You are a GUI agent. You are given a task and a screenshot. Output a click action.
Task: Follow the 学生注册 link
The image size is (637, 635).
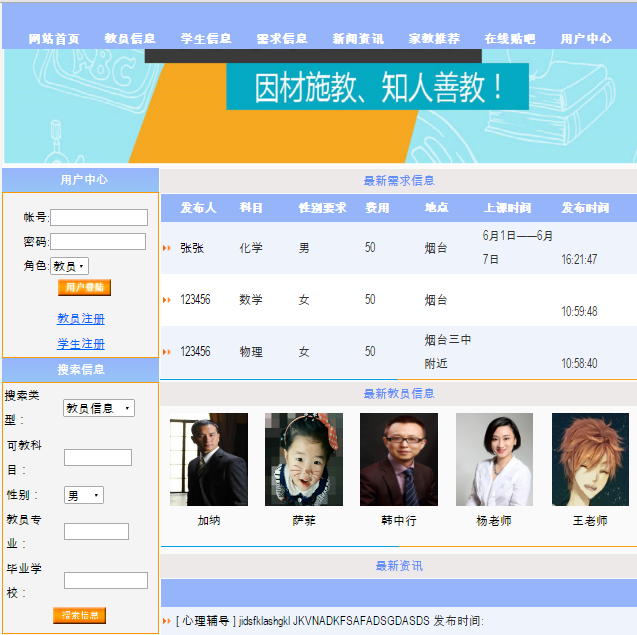(81, 344)
